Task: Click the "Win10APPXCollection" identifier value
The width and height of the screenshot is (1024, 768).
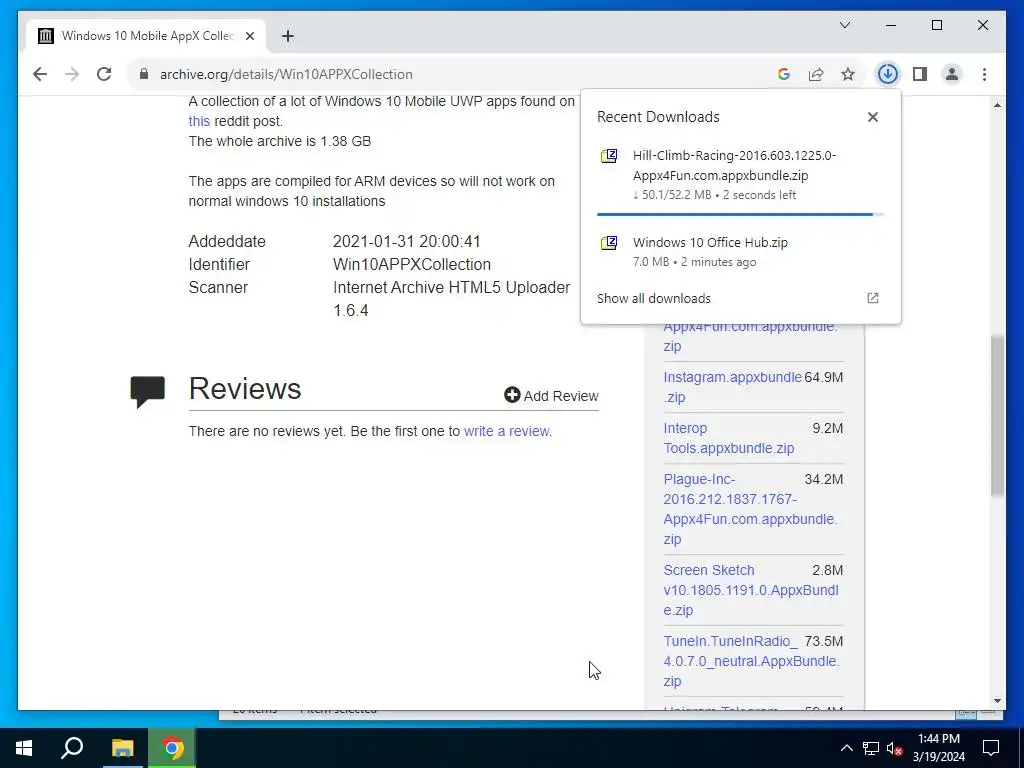Action: (411, 264)
